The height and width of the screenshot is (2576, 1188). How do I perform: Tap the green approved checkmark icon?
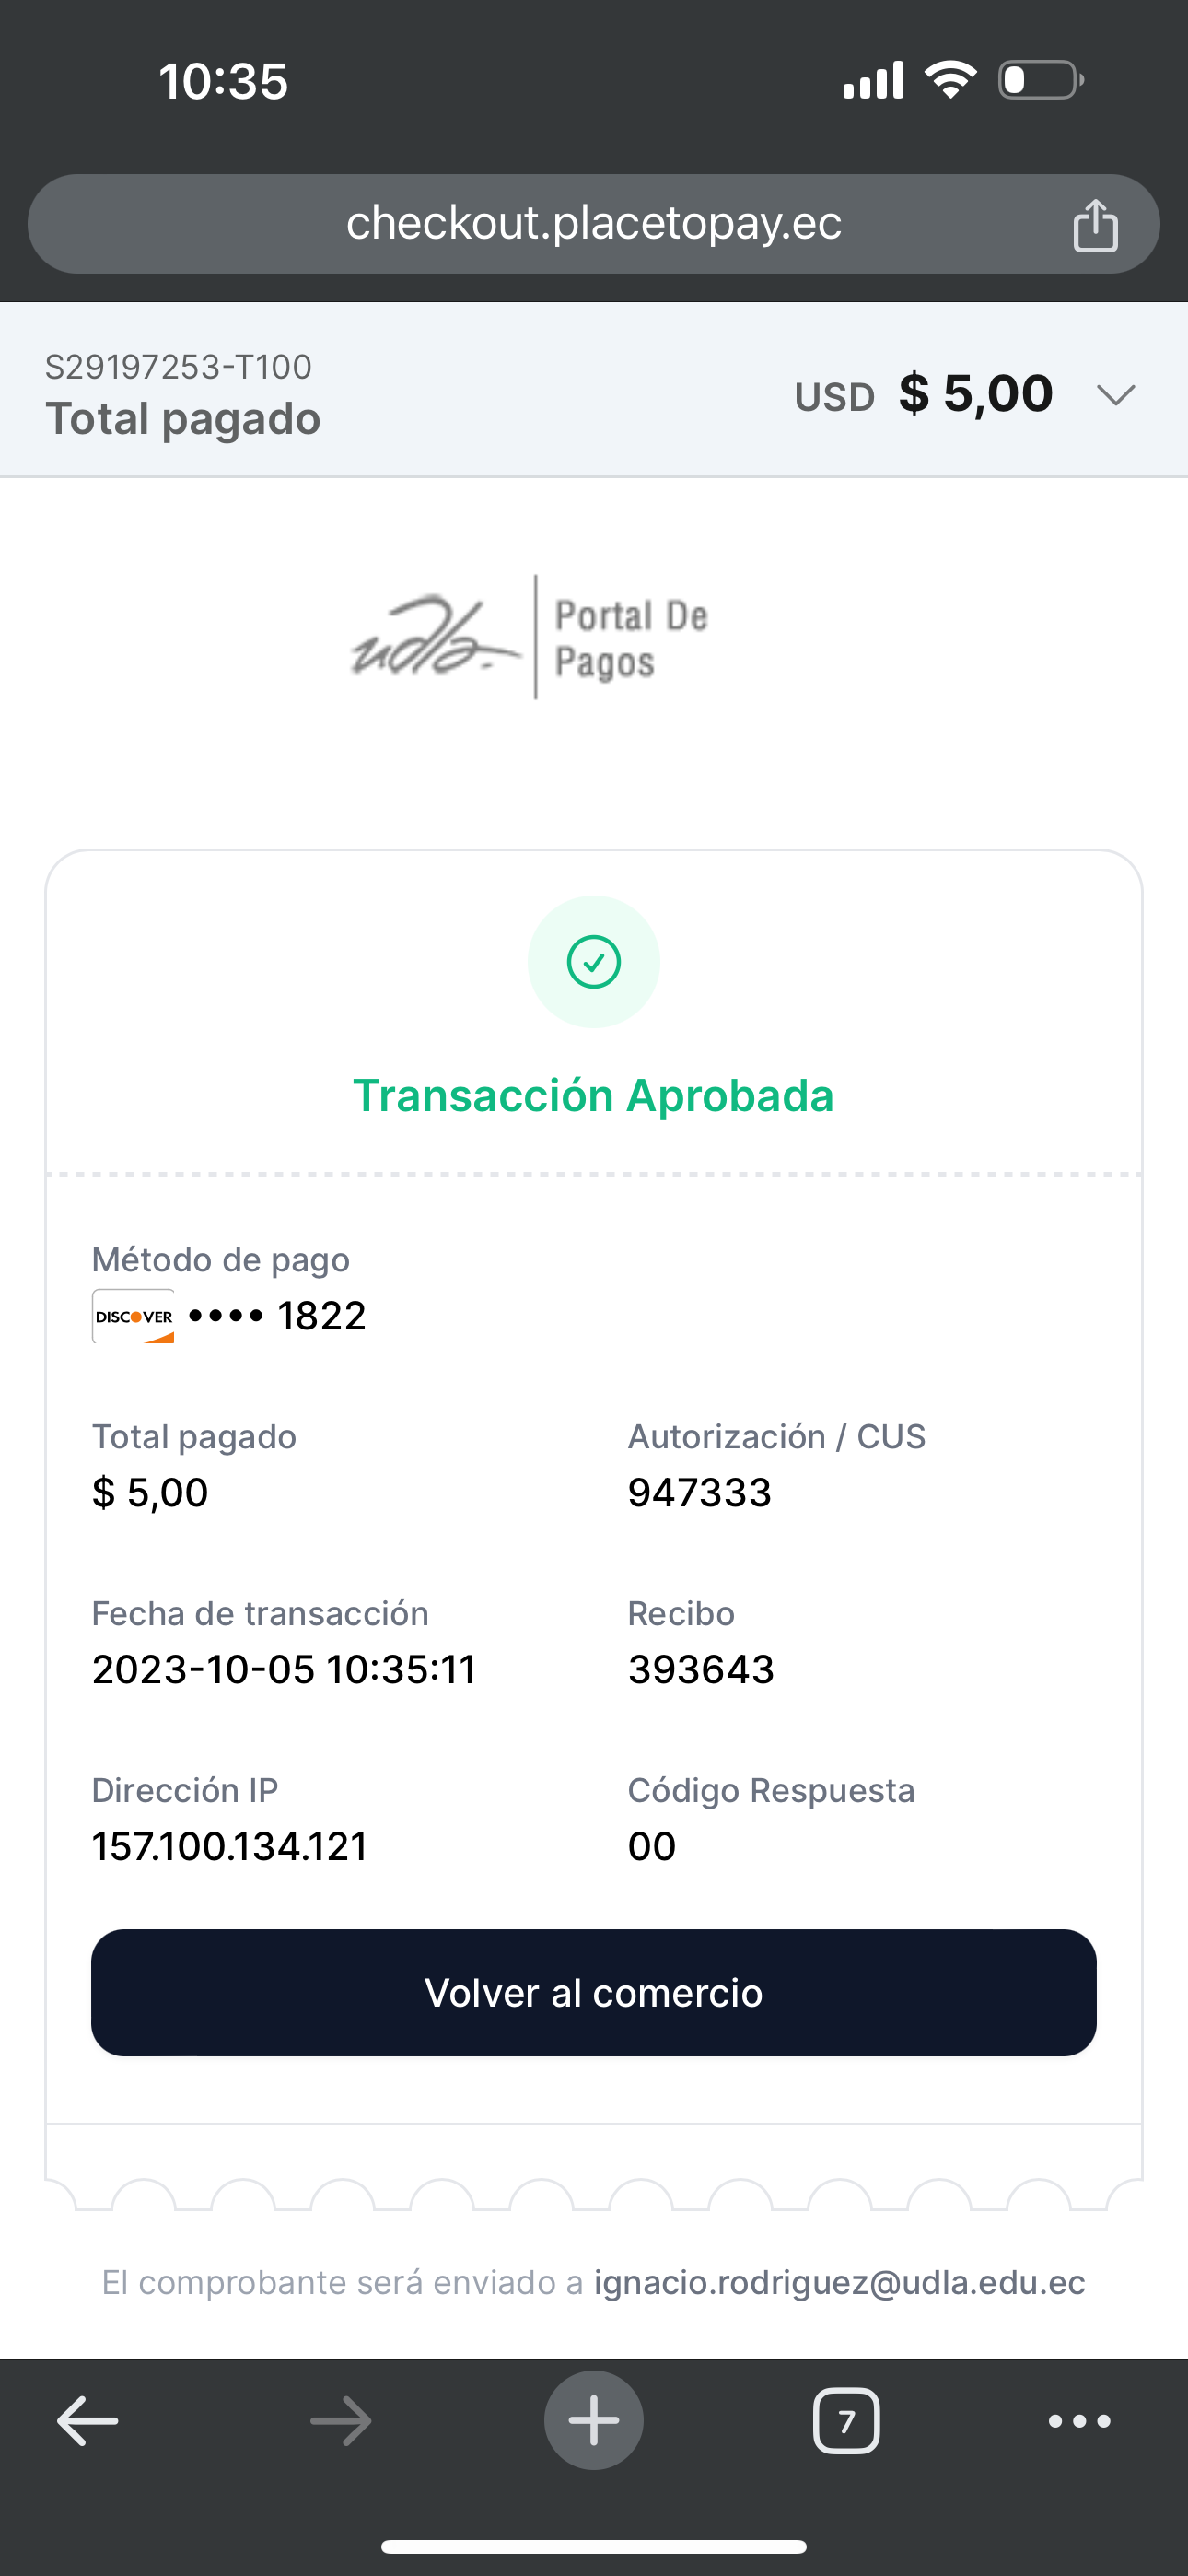coord(593,962)
